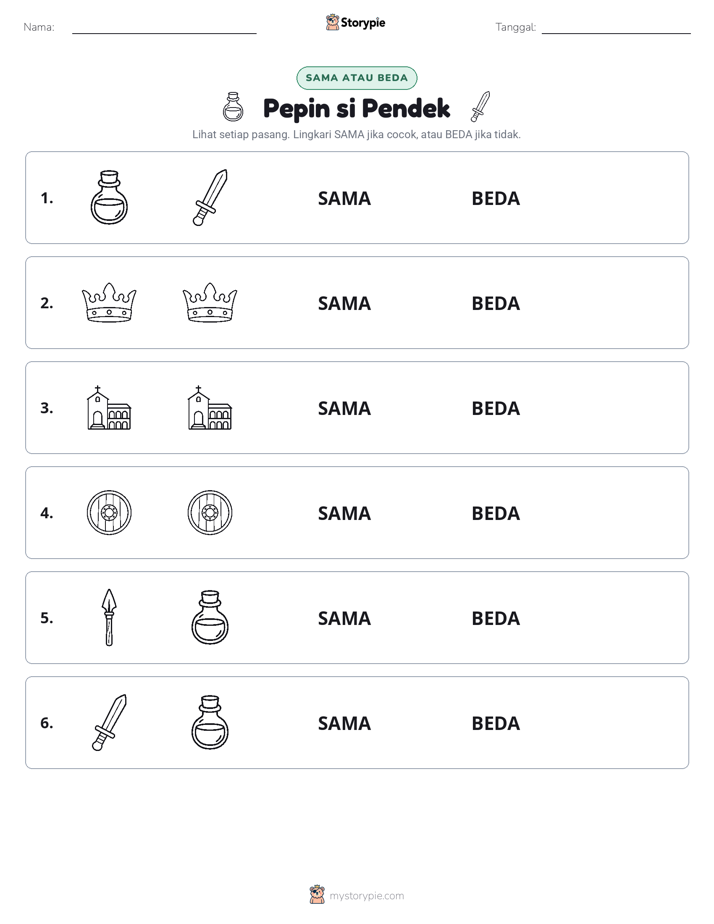Click the Storypie logo at top
Viewport: 714px width, 924px height.
click(355, 22)
